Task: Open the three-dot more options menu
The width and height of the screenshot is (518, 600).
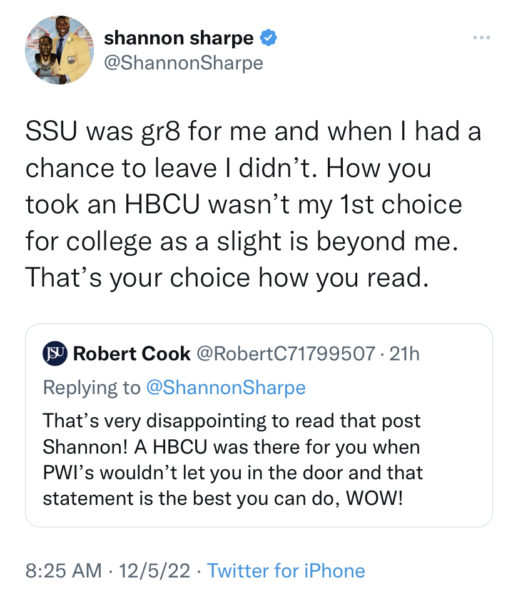Action: [x=481, y=38]
